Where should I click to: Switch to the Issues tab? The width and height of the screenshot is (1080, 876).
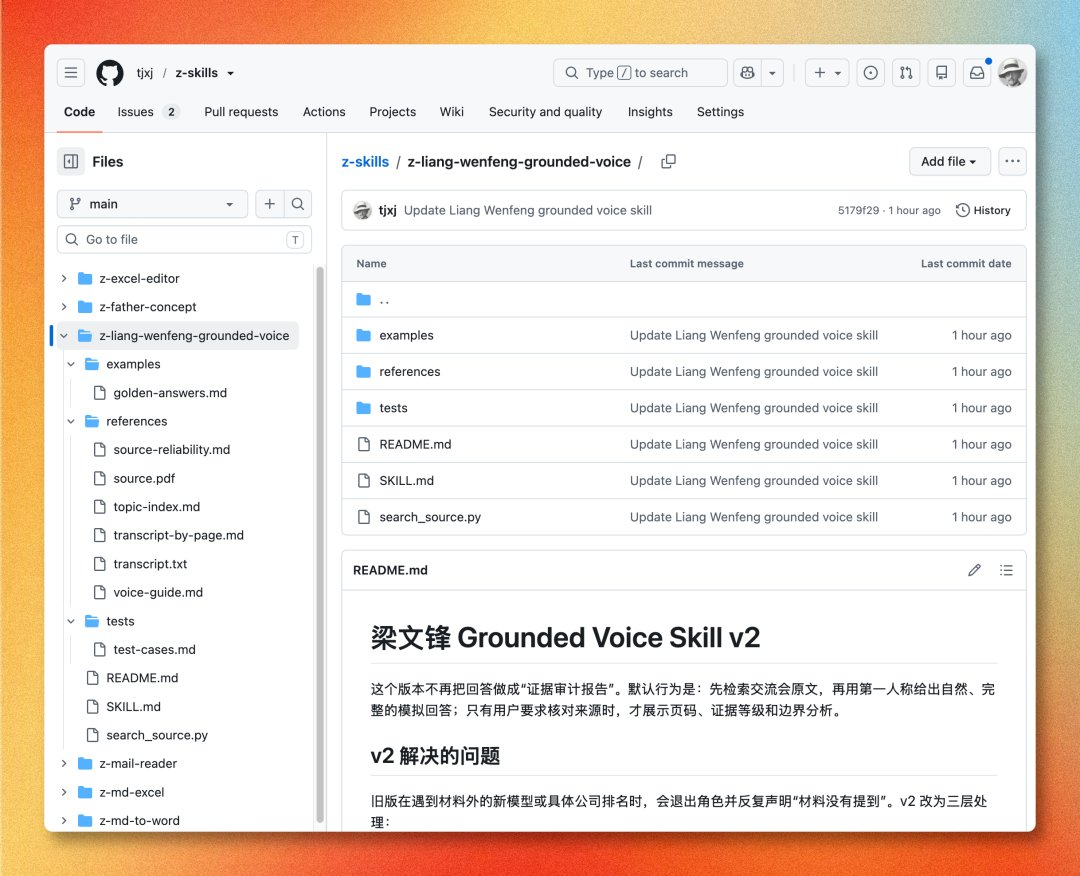tap(148, 112)
